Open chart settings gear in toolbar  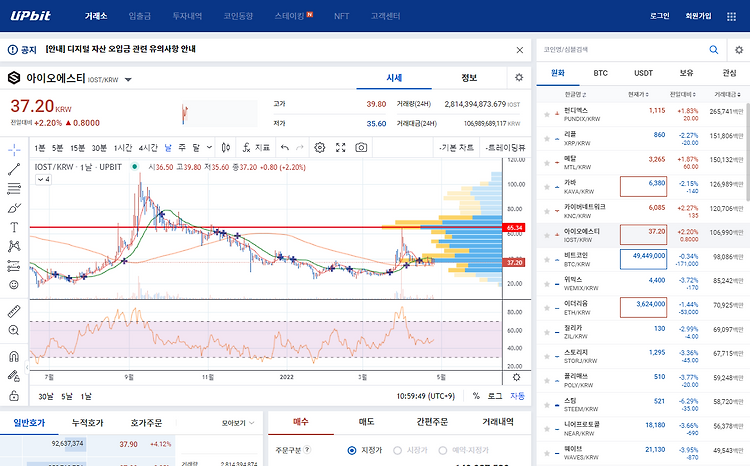pyautogui.click(x=320, y=148)
